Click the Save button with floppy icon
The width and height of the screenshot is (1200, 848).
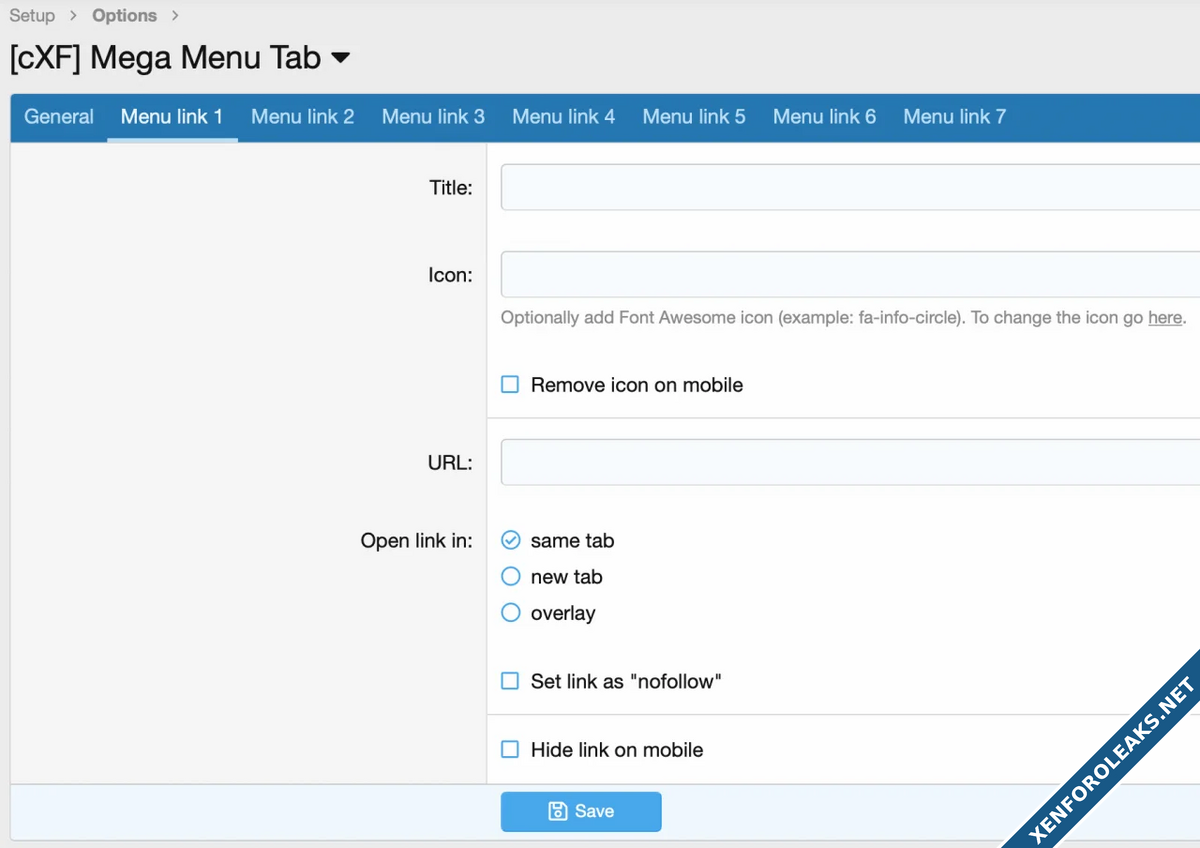[x=581, y=811]
